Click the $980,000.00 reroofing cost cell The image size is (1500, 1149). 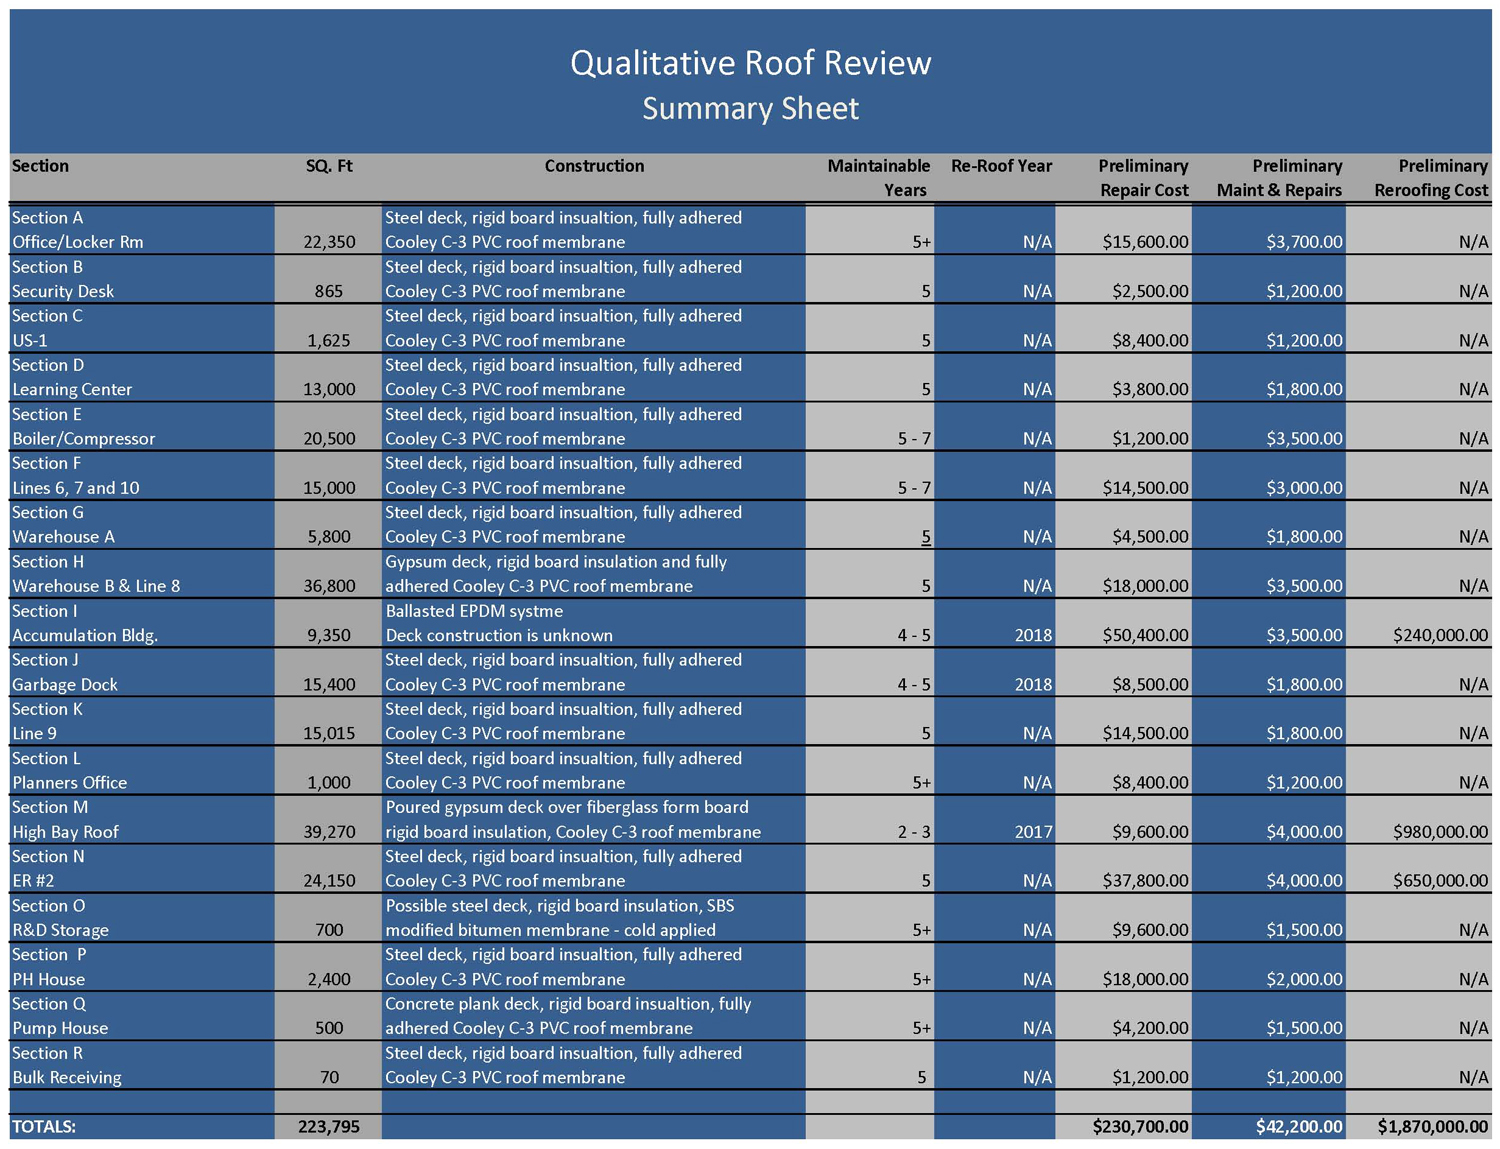click(x=1439, y=832)
